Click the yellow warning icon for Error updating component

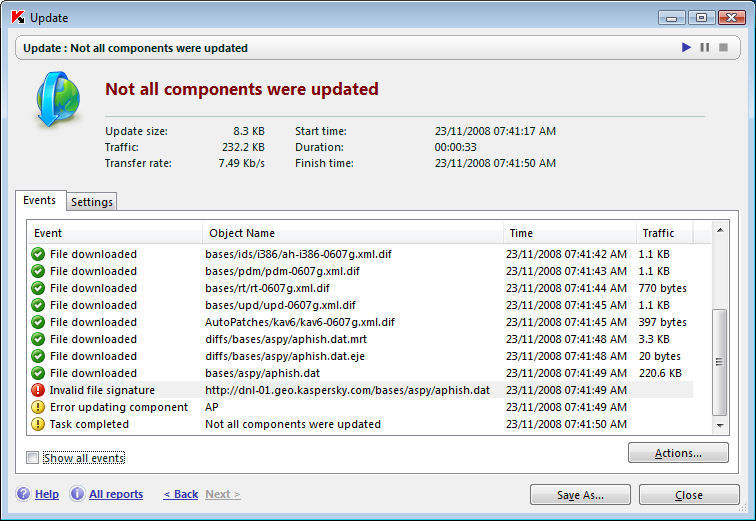tap(38, 407)
